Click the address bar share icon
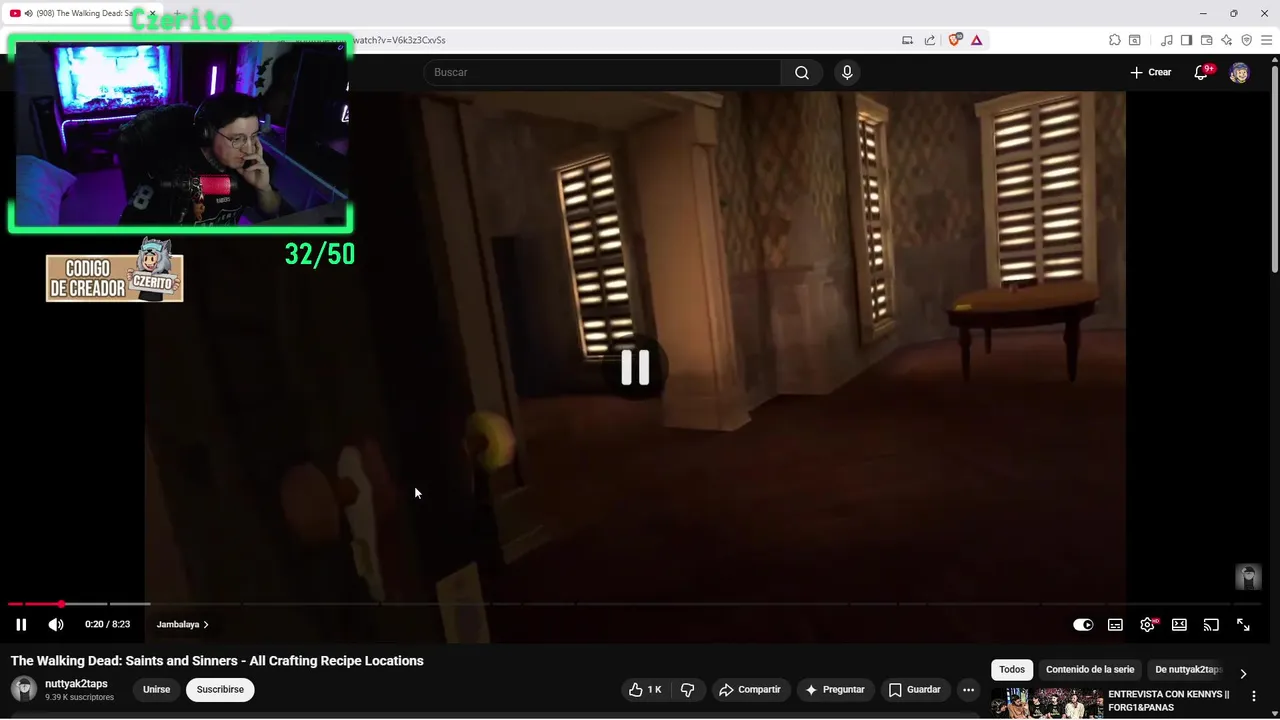Image resolution: width=1280 pixels, height=720 pixels. pyautogui.click(x=930, y=40)
